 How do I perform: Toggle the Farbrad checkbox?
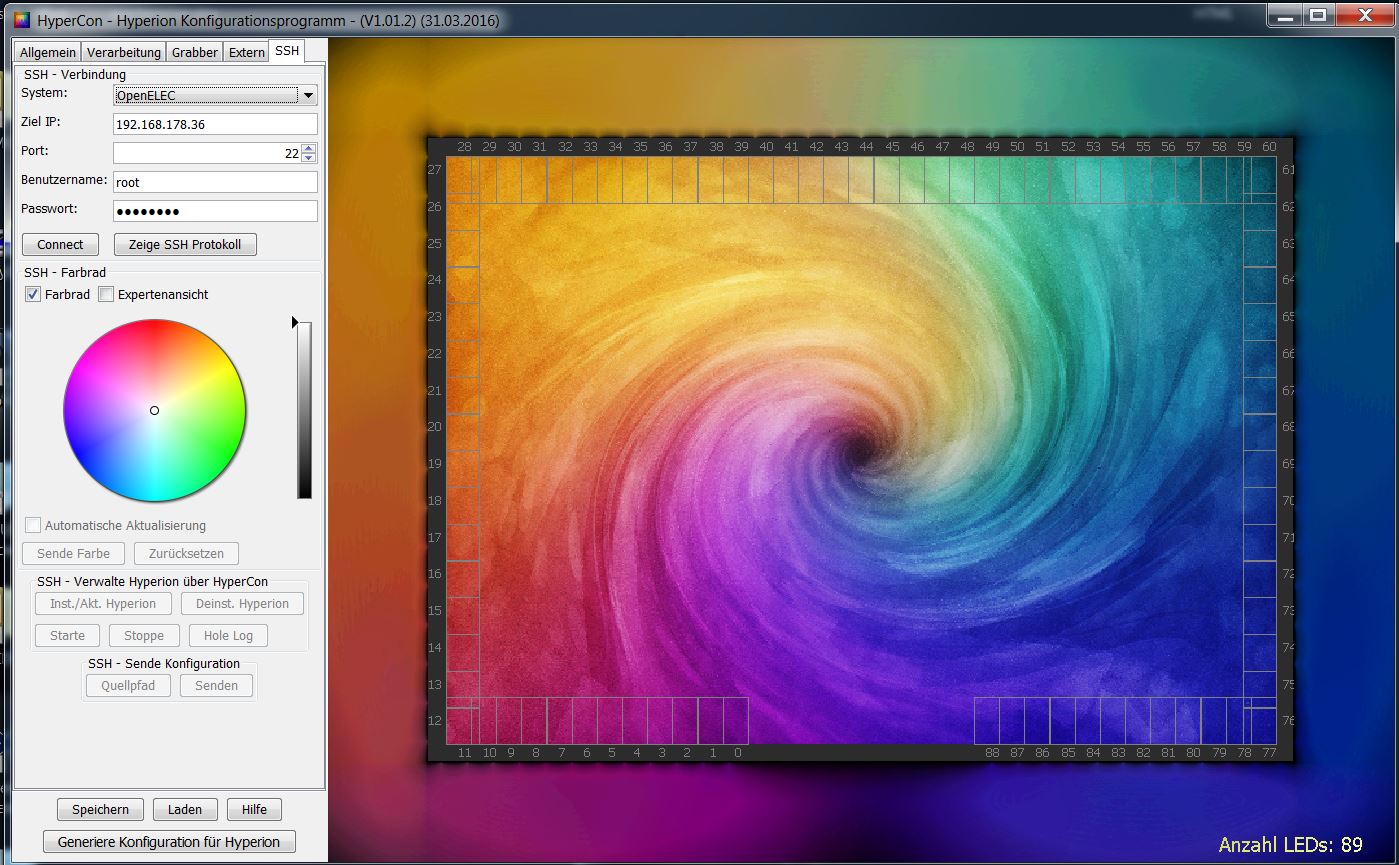(x=33, y=295)
